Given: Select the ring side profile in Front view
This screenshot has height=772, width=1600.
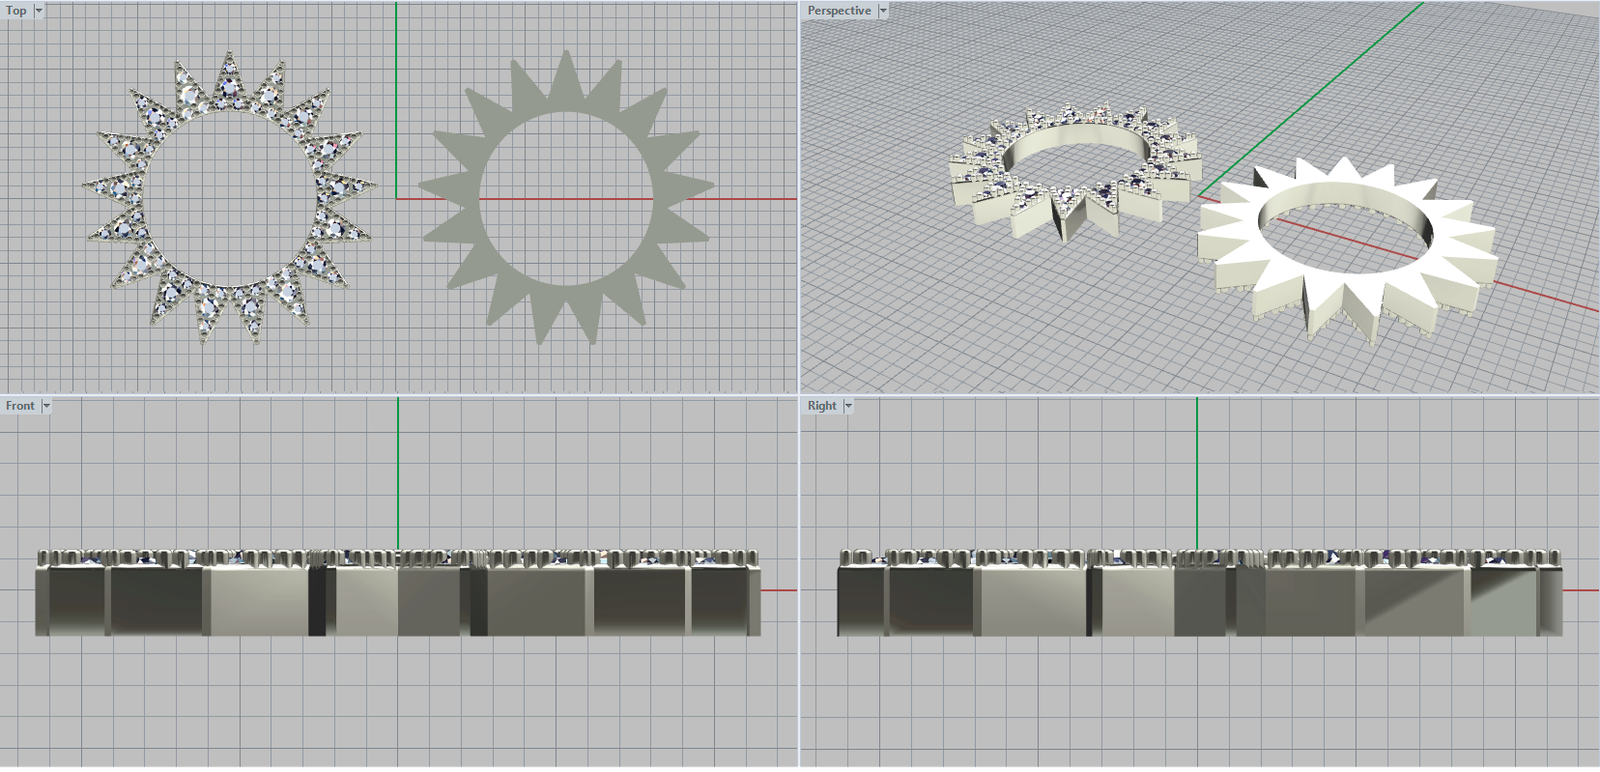Looking at the screenshot, I should pyautogui.click(x=400, y=600).
